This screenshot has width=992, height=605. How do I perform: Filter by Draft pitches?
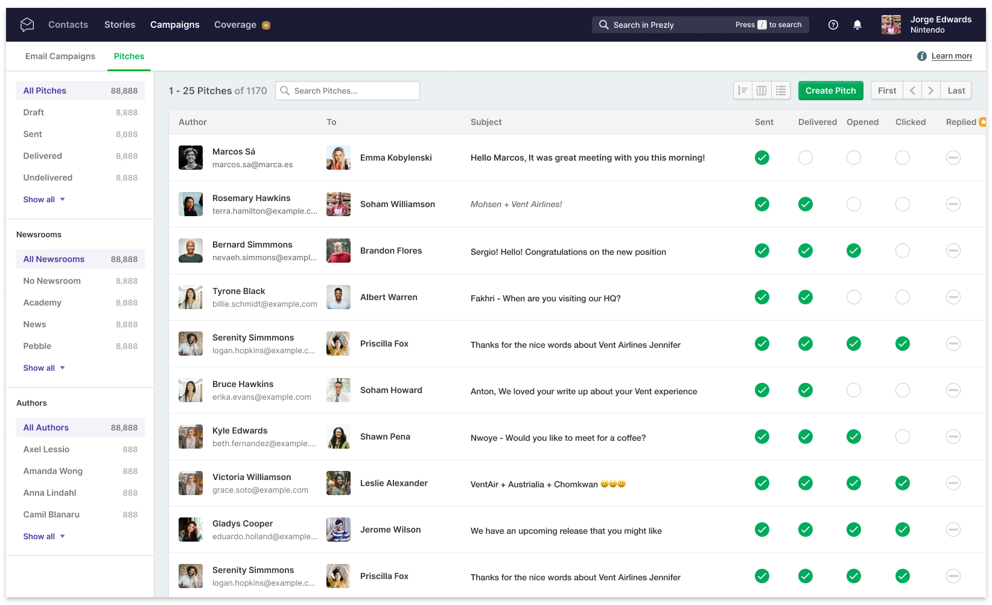(x=34, y=113)
